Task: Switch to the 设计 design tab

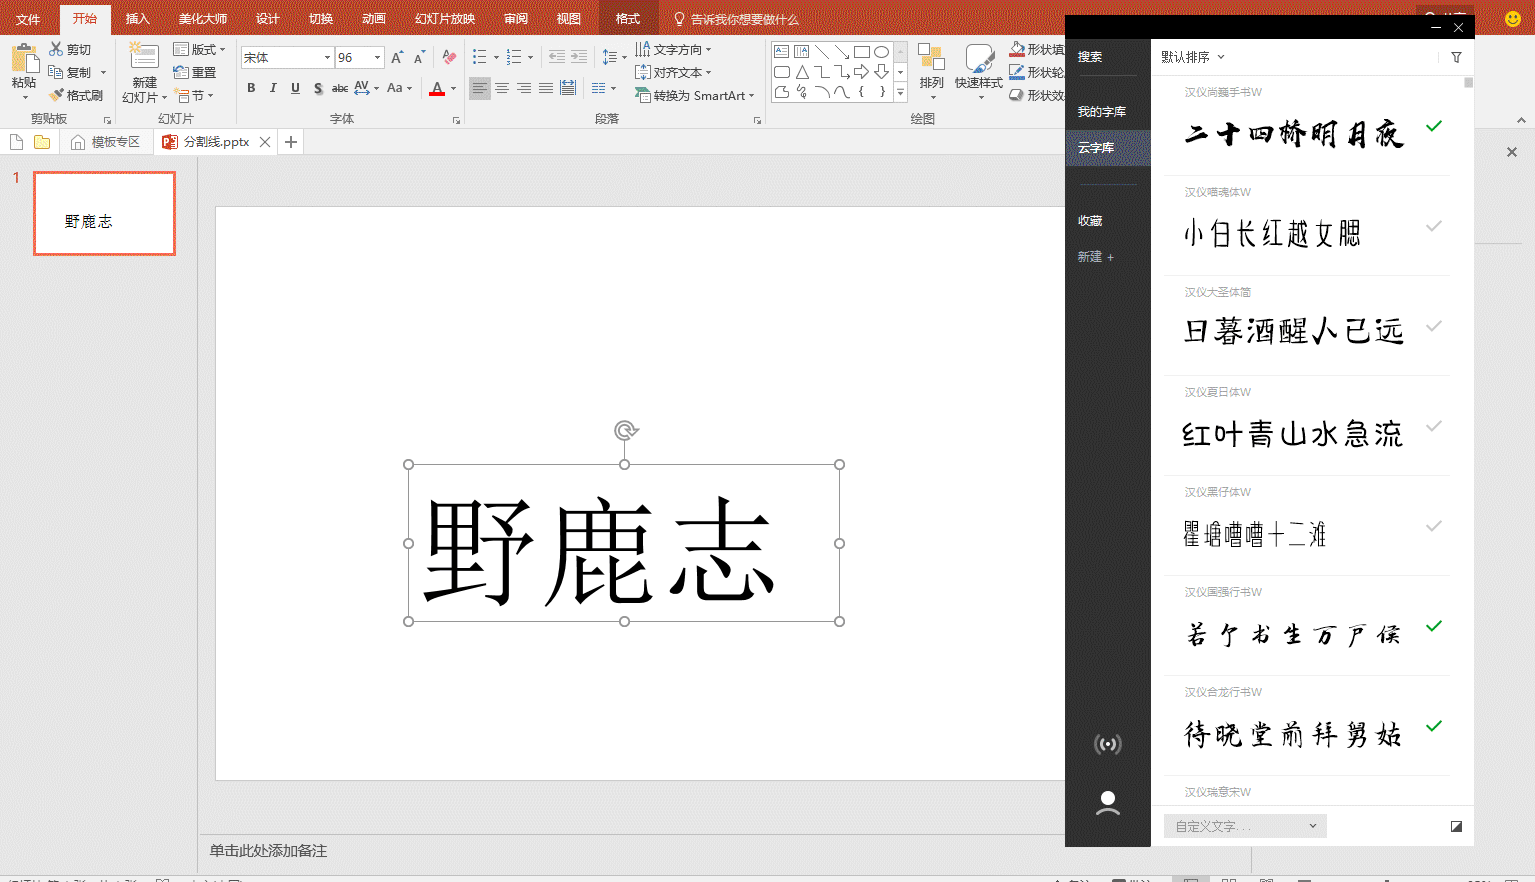Action: tap(268, 19)
